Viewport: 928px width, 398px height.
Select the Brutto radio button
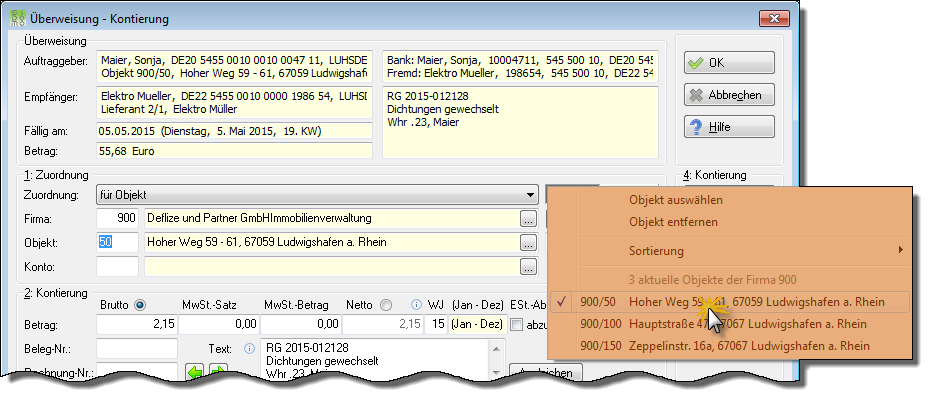140,305
